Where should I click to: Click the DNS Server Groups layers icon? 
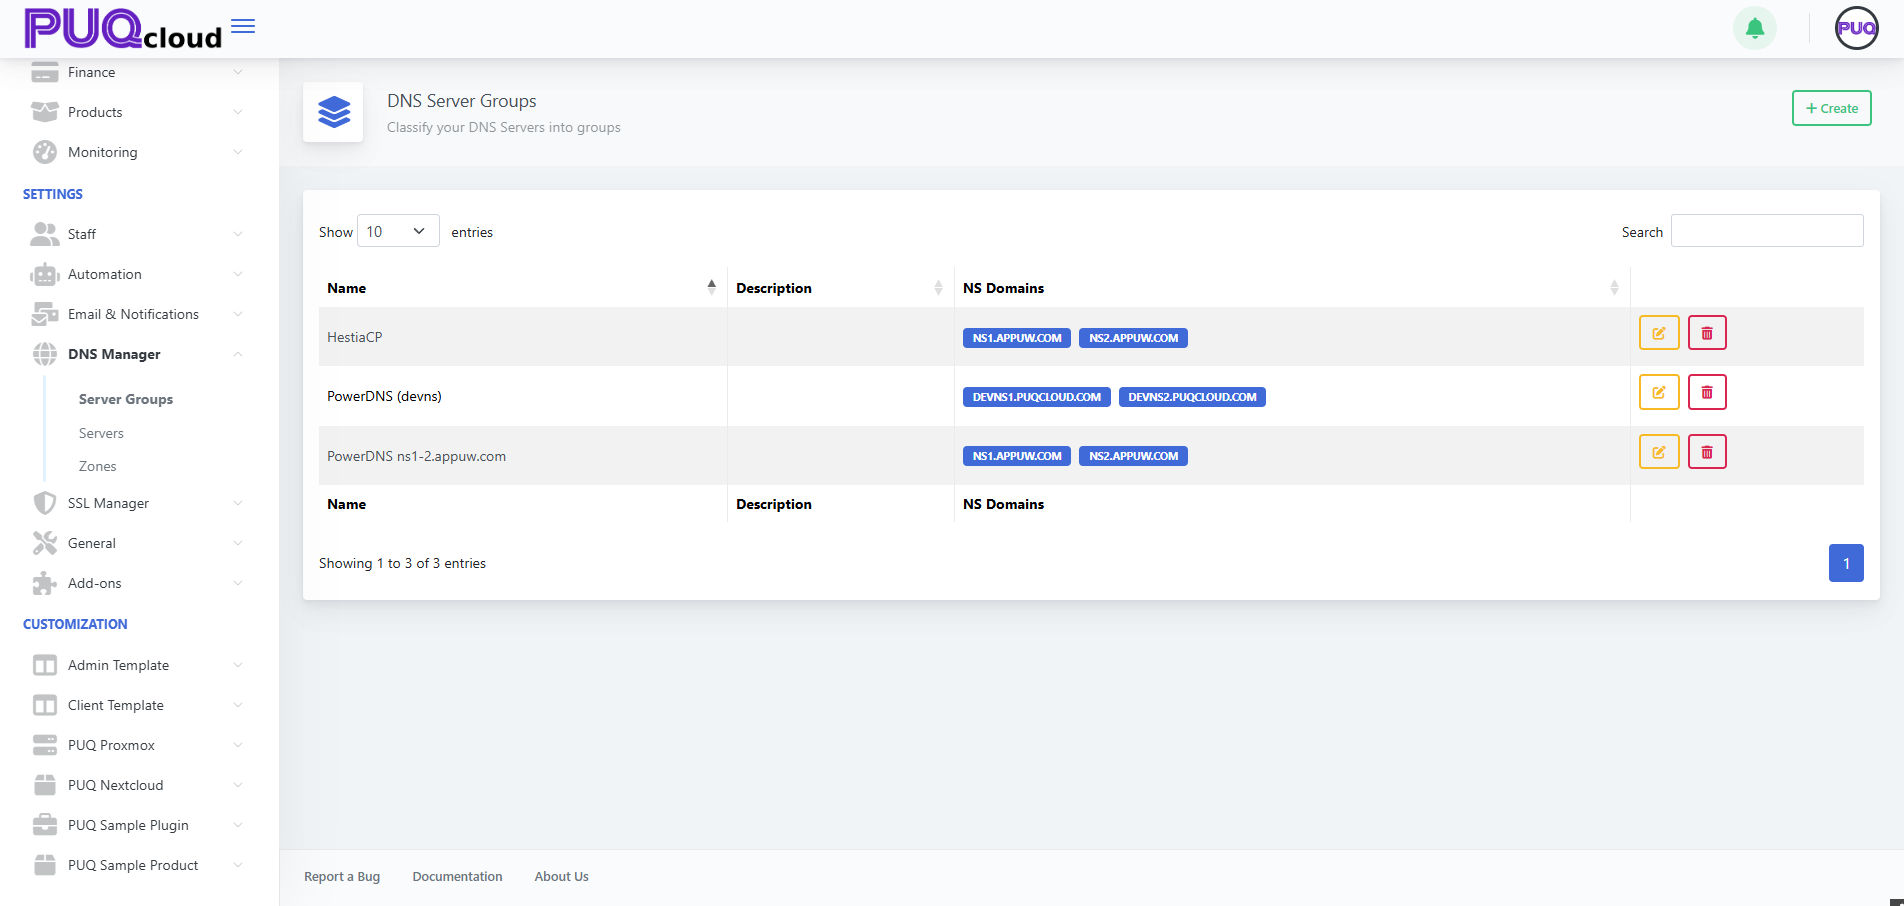click(333, 112)
